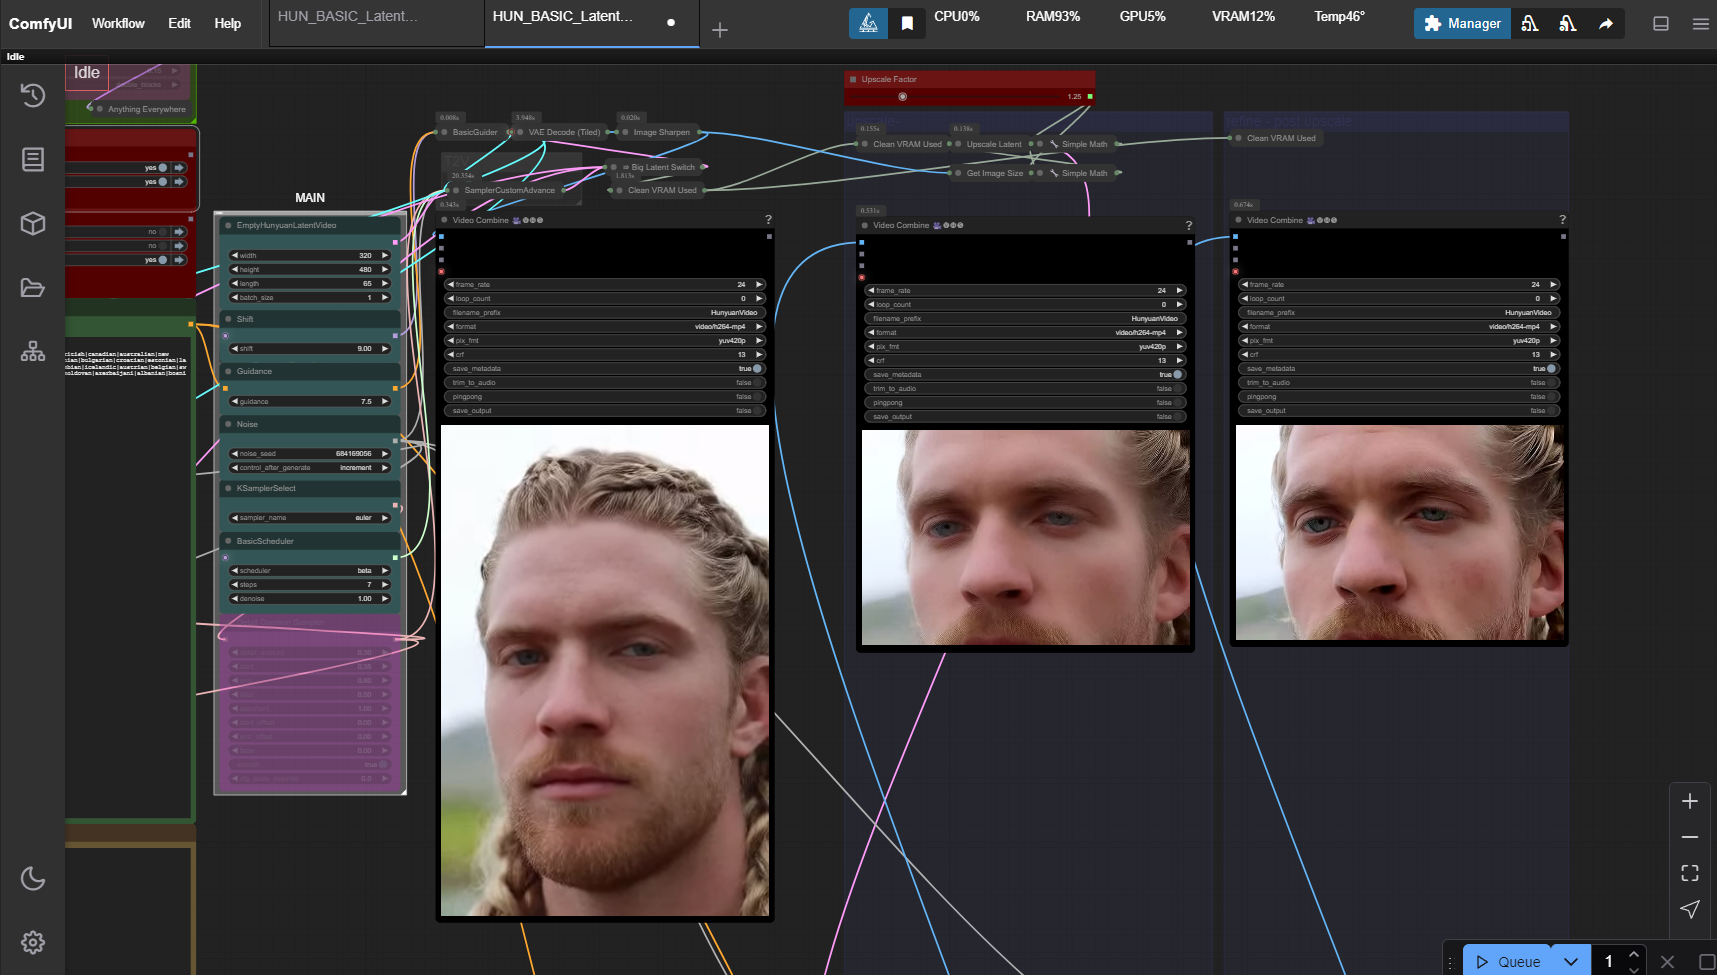Open the node library cube icon
1717x975 pixels.
click(32, 223)
